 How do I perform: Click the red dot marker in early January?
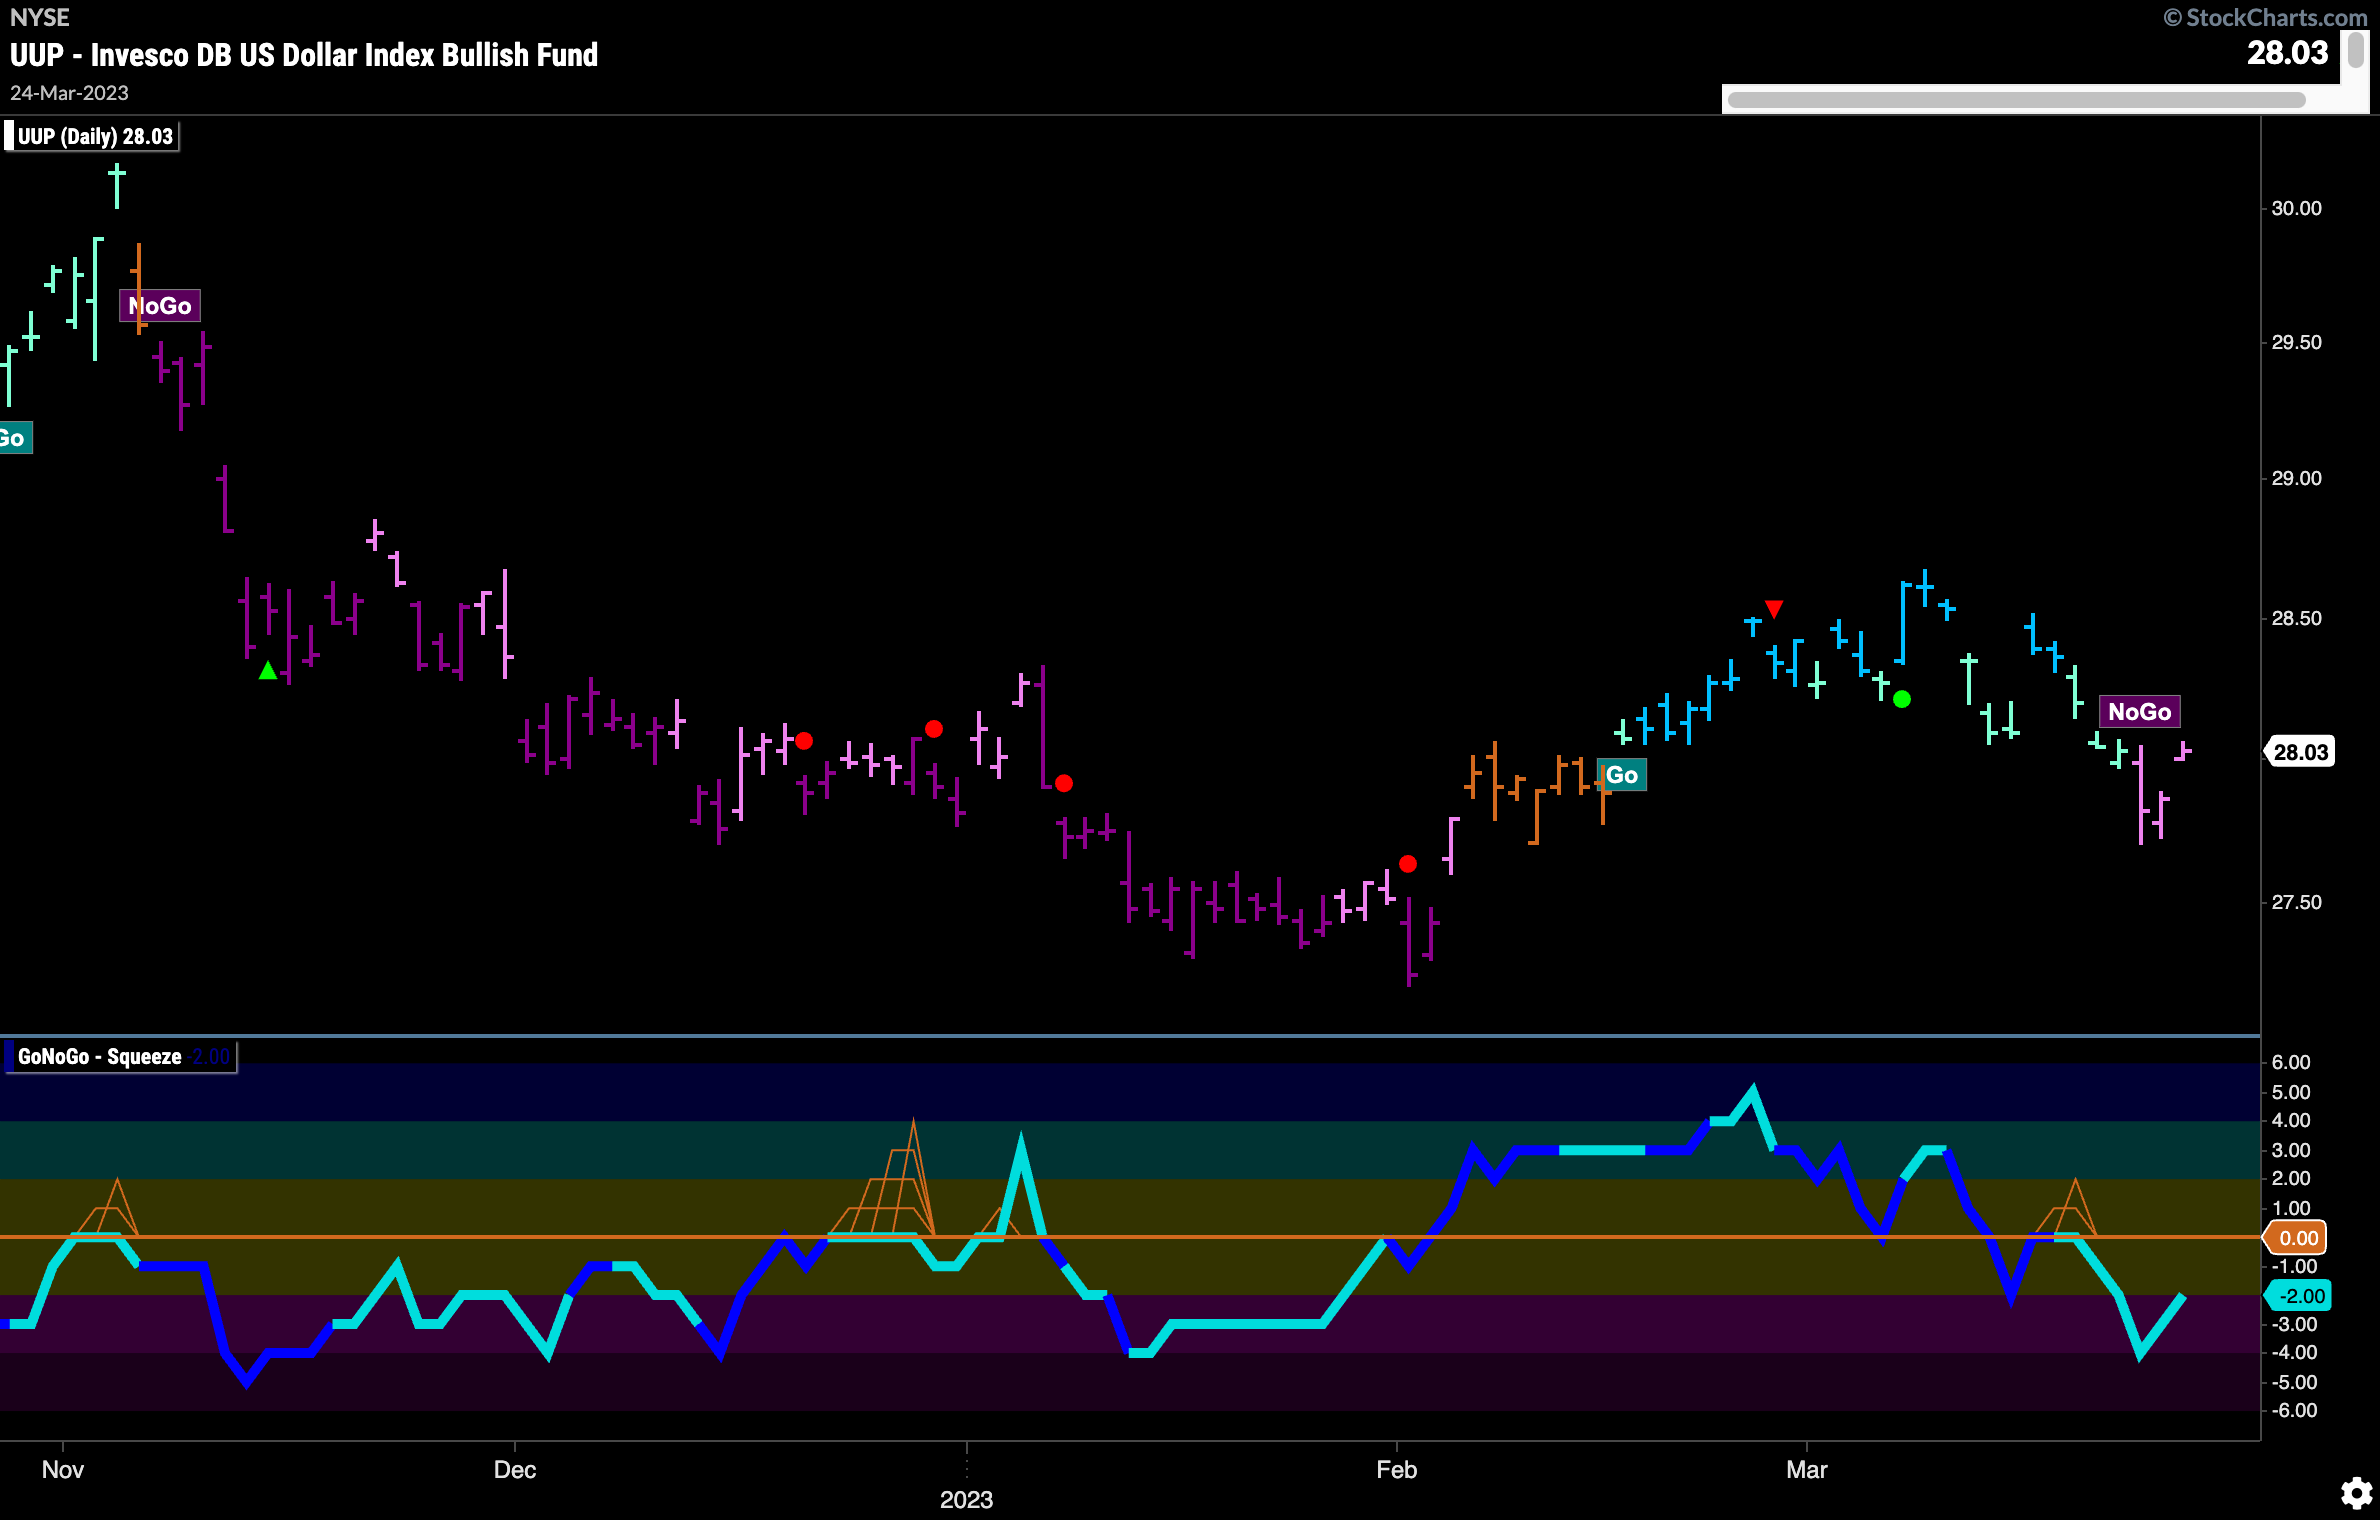(x=1064, y=784)
